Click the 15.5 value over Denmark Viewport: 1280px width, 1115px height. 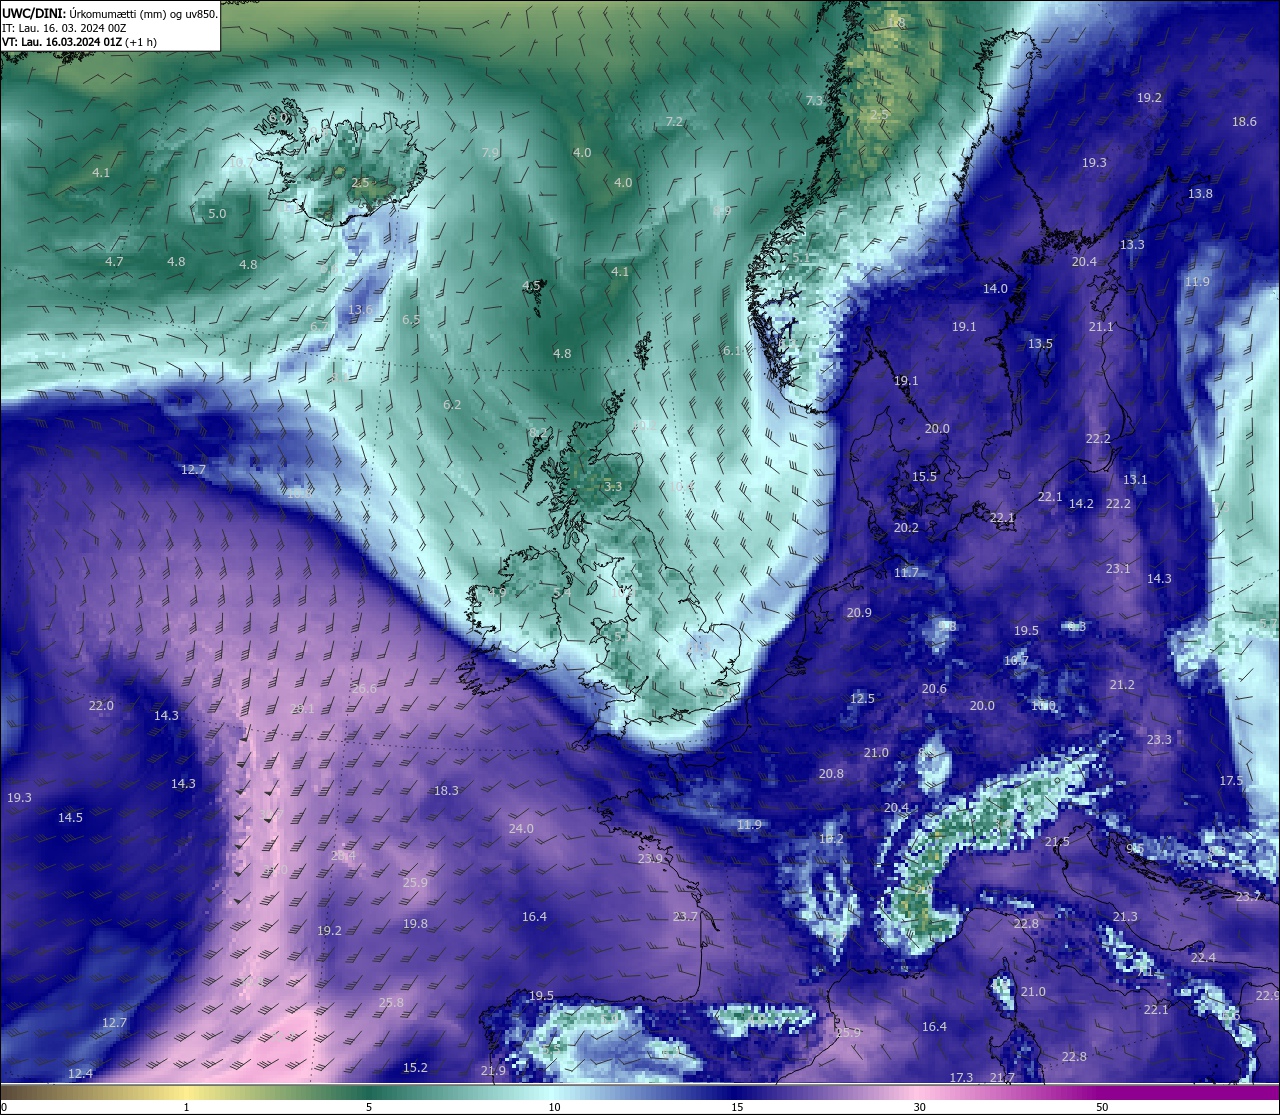click(x=924, y=477)
